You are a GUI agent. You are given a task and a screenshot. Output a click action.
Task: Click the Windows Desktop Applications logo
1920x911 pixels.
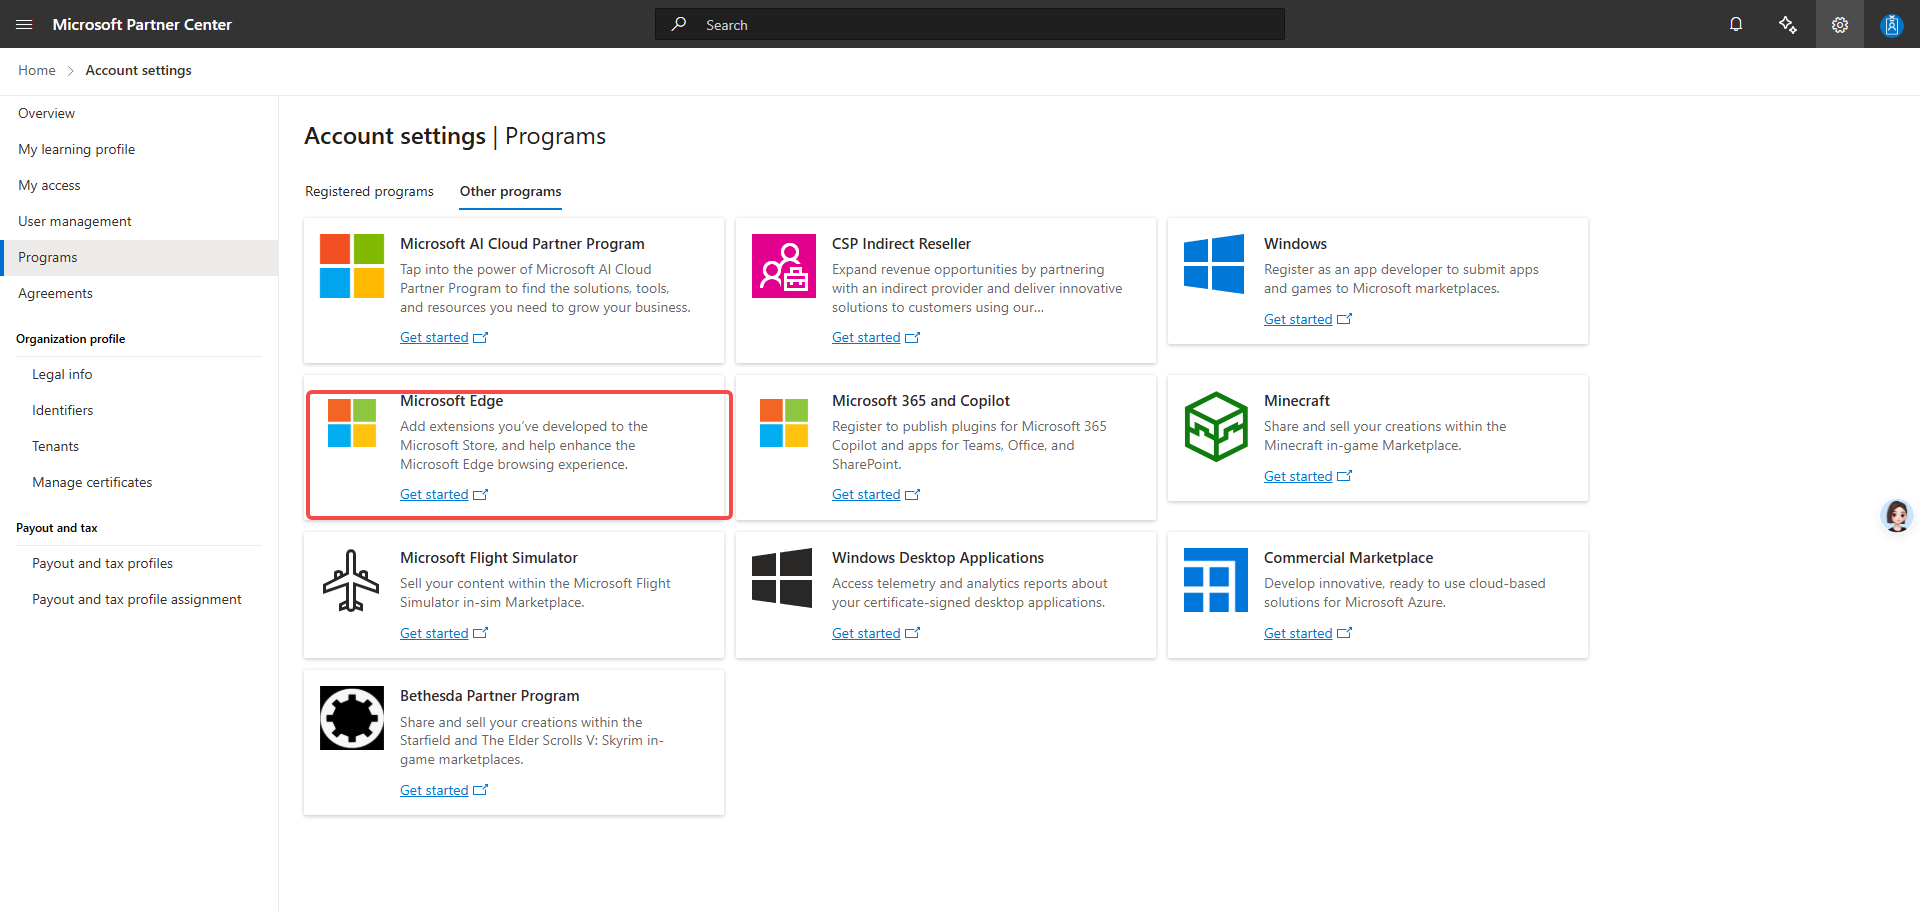[x=782, y=578]
